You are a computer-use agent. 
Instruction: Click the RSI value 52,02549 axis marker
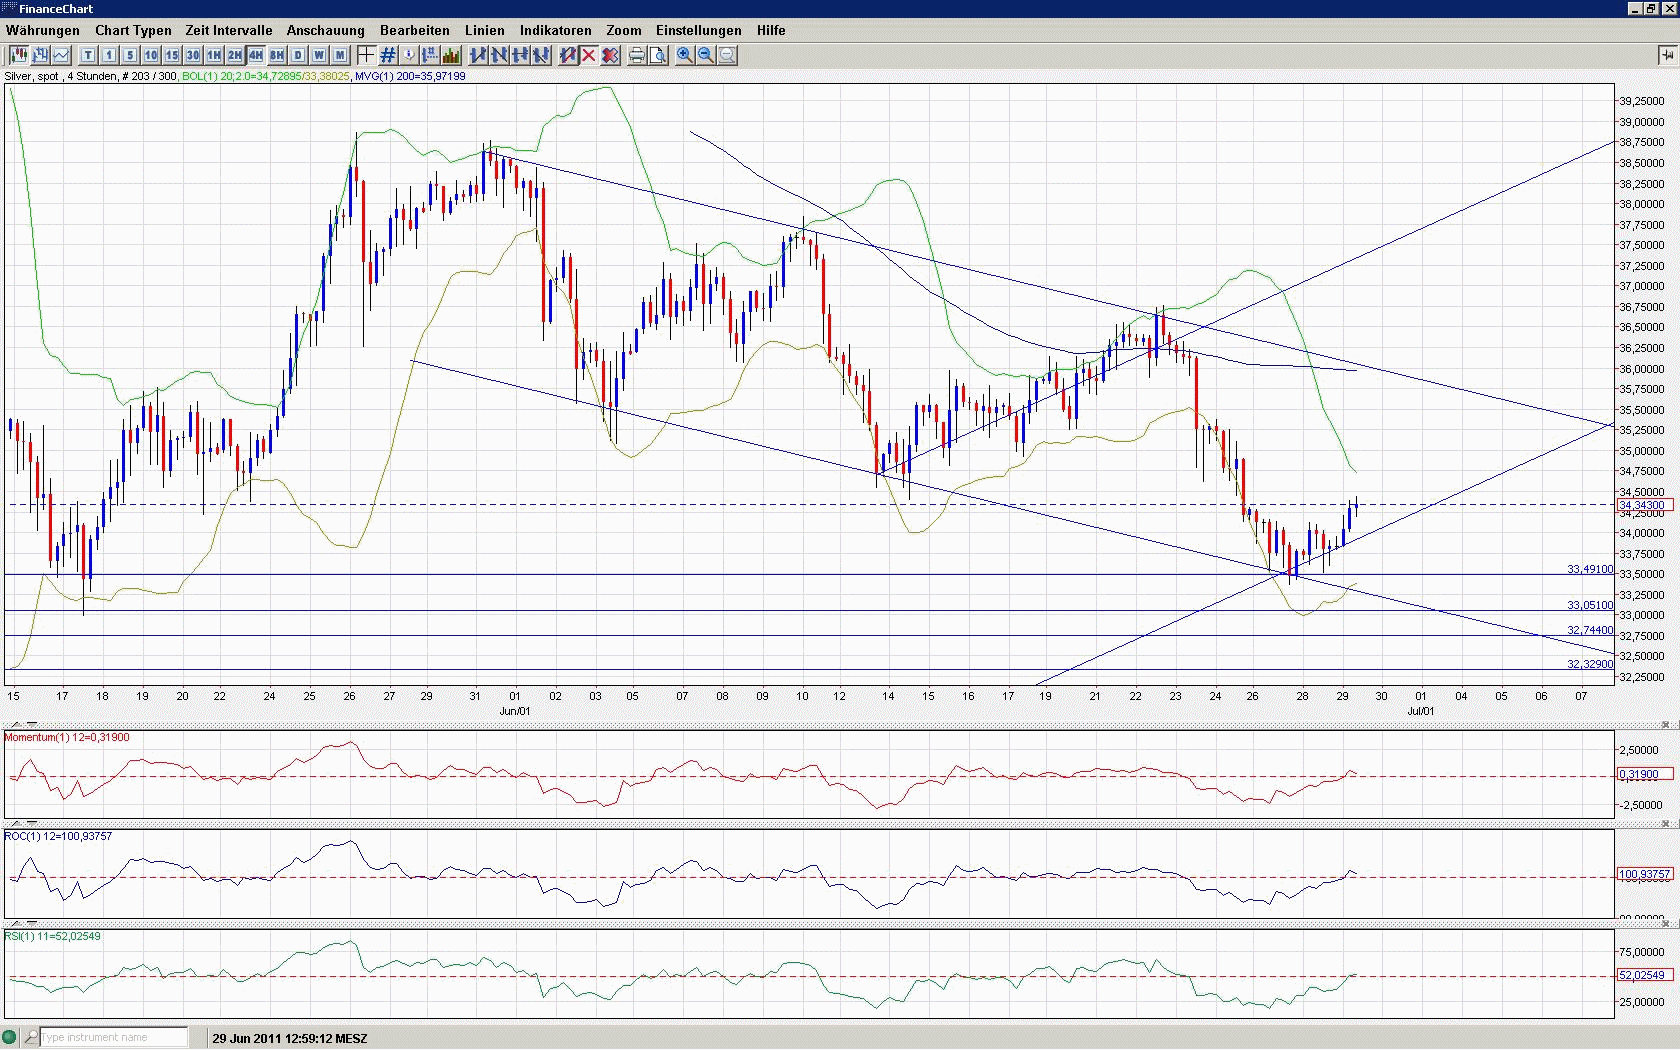point(1645,976)
